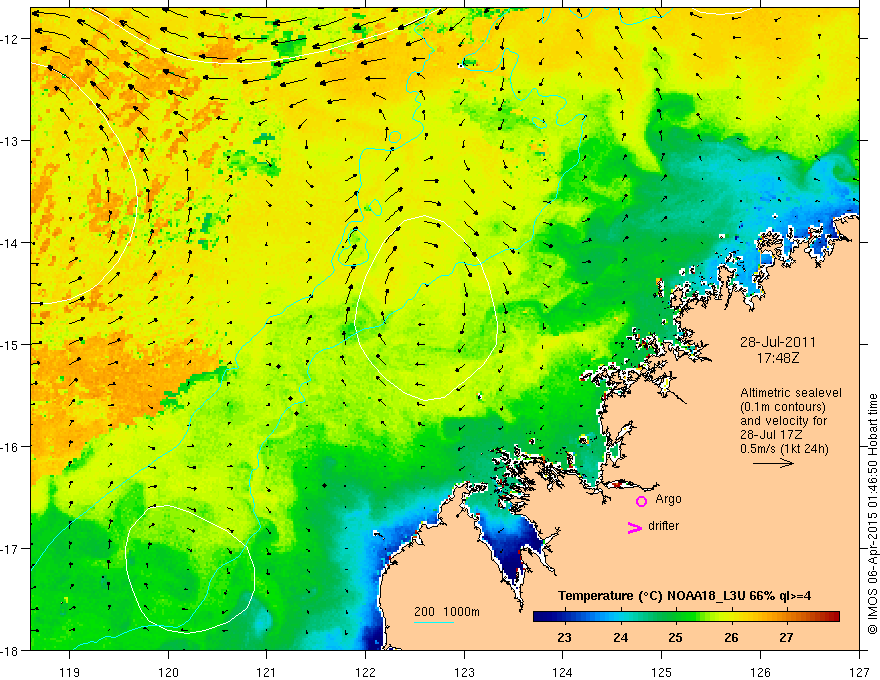This screenshot has width=880, height=680.
Task: Click the cyan 200 1000m isobath legend line
Action: (433, 622)
